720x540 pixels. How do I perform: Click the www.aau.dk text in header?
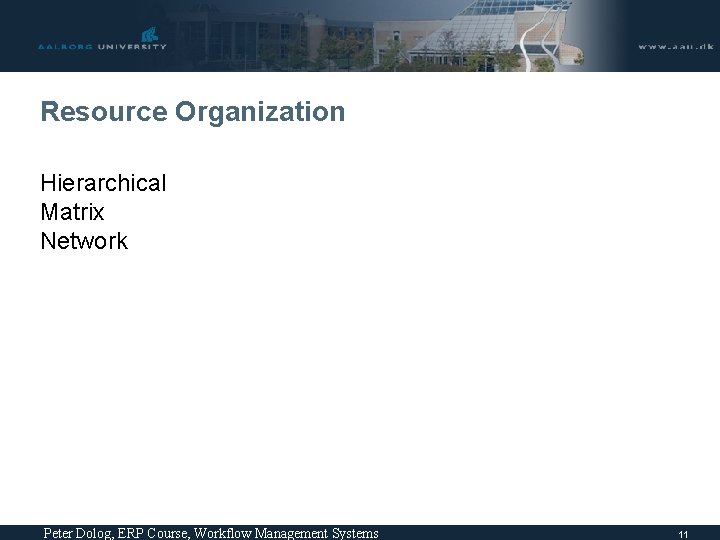click(676, 46)
